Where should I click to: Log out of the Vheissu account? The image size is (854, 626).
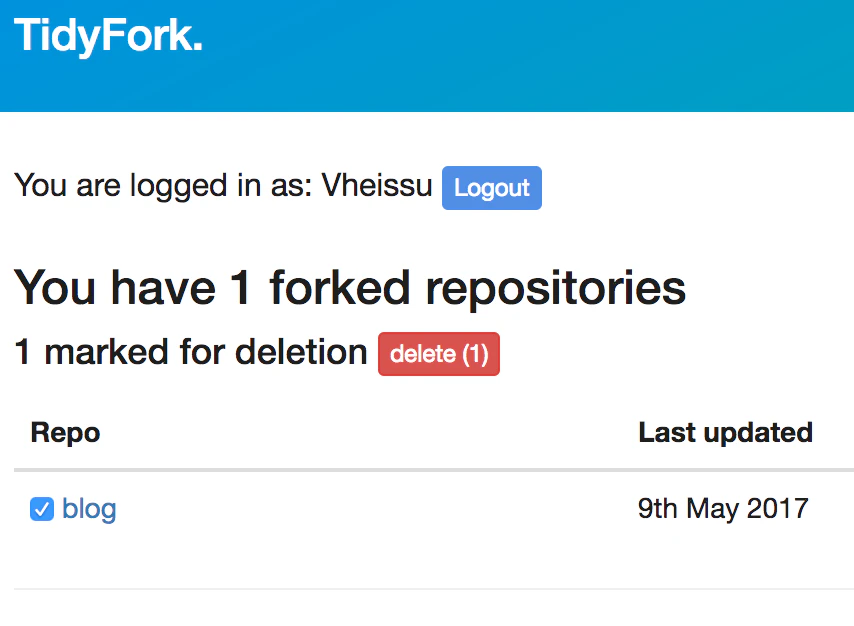[x=491, y=187]
